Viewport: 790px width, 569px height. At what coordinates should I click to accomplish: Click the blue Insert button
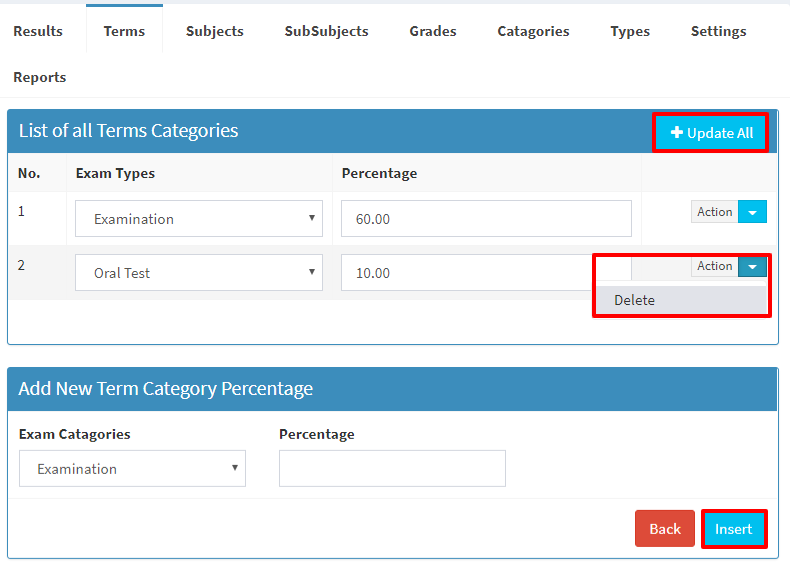point(734,529)
